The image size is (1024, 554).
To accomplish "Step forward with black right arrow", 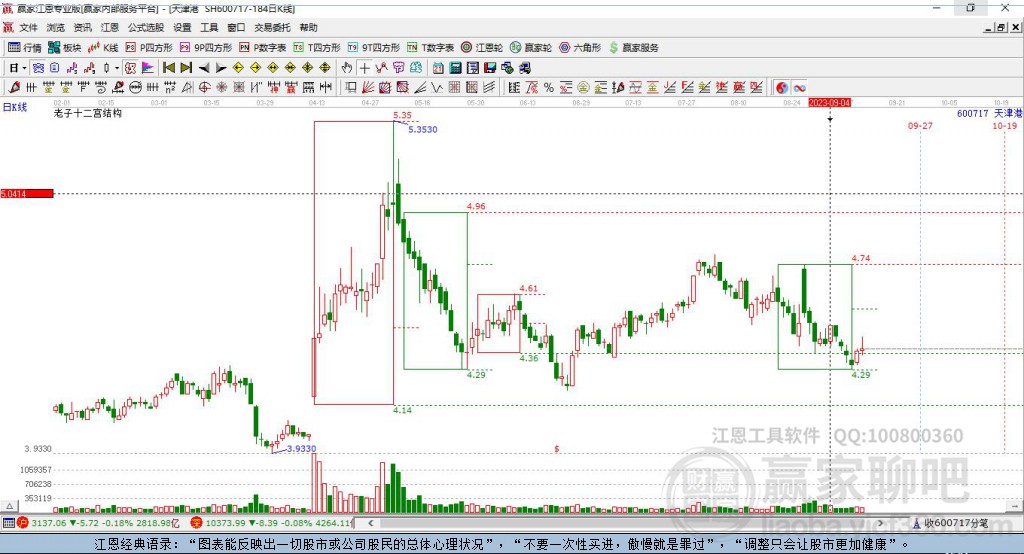I will [221, 68].
